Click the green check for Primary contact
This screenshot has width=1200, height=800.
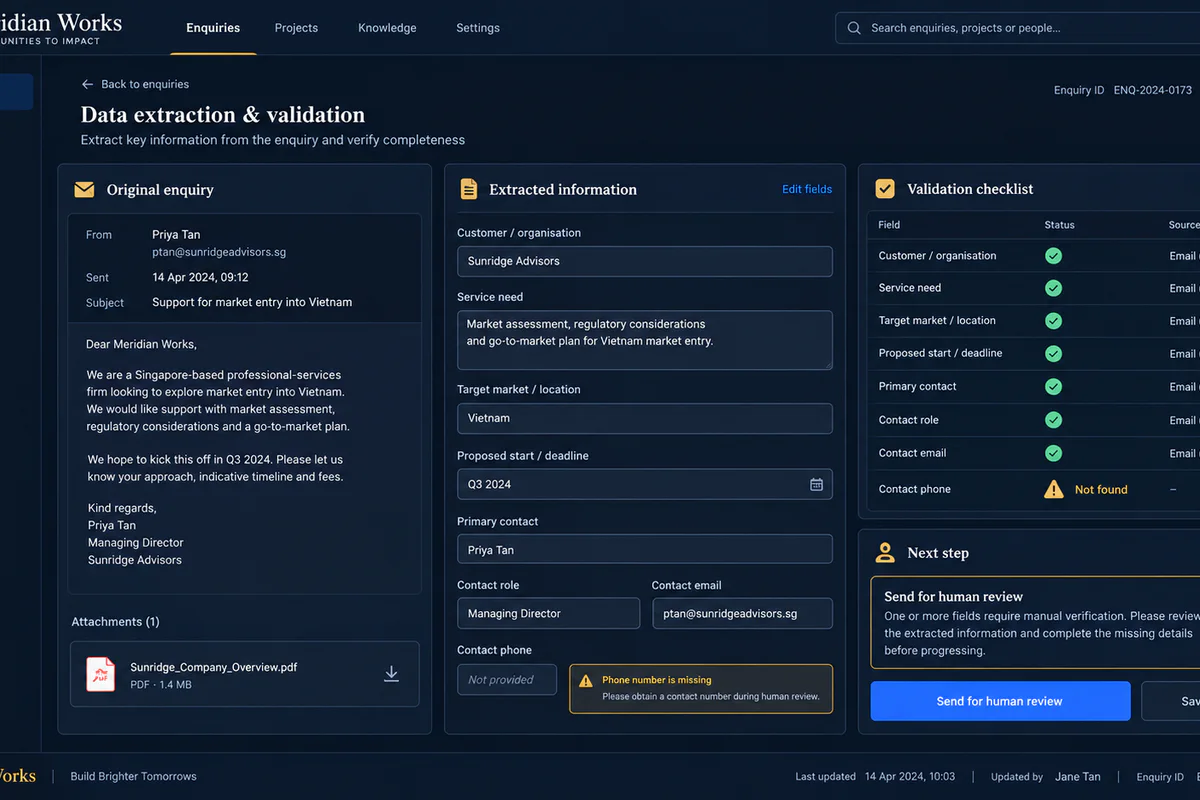(1053, 386)
